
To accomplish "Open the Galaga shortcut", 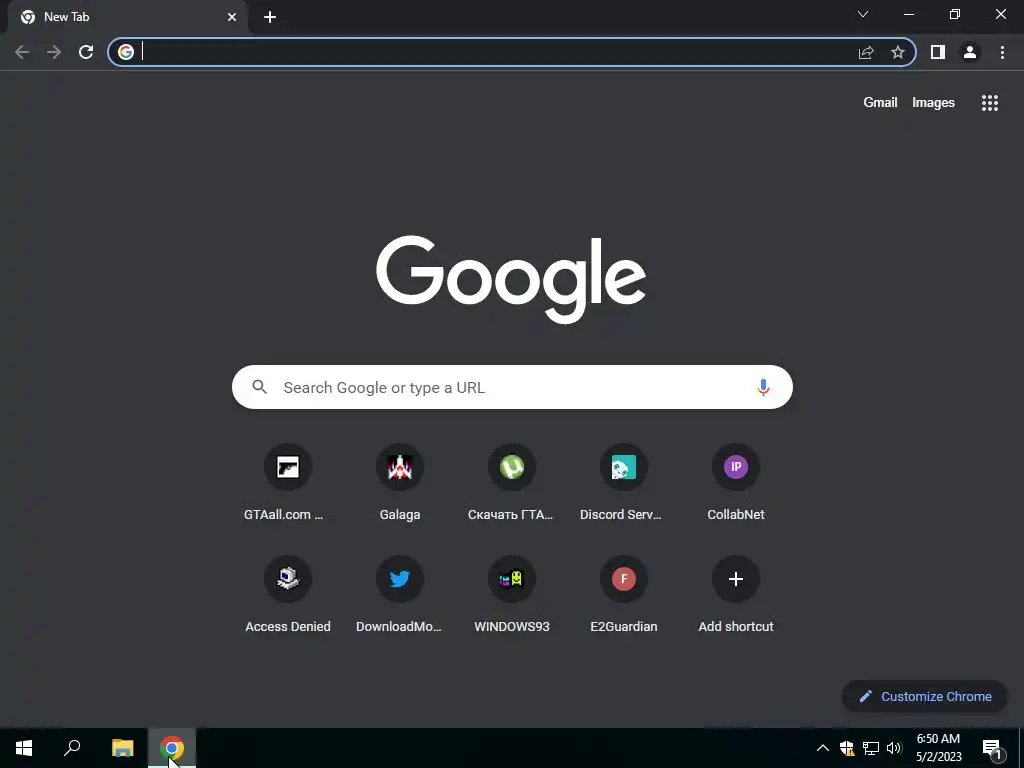I will pos(400,483).
